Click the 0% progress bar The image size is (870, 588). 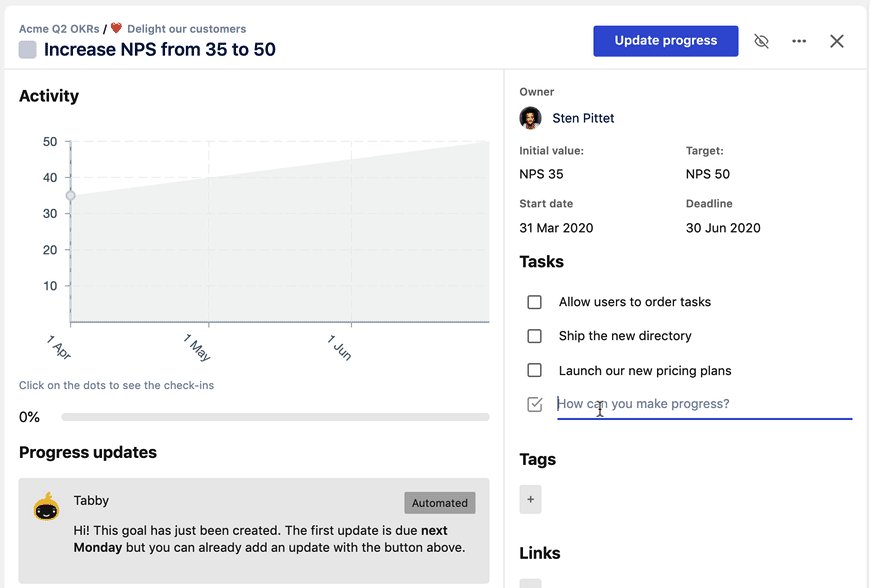275,417
